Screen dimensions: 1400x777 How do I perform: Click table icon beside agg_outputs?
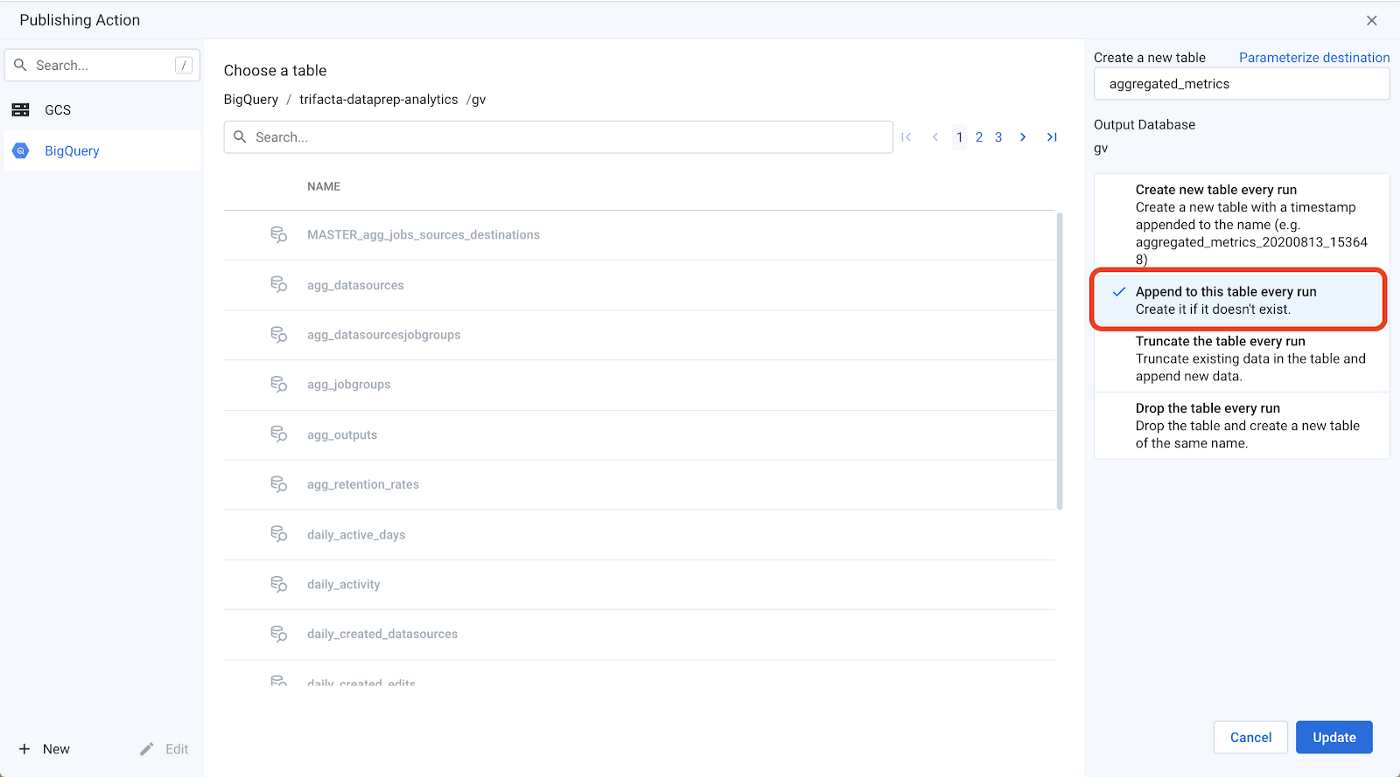point(279,435)
